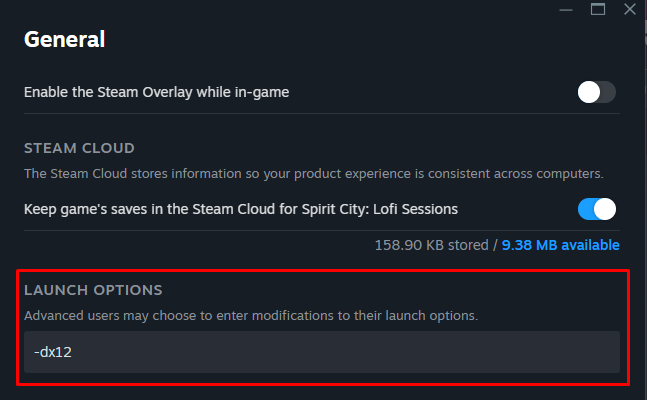Click the STEAM CLOUD section header

pos(79,148)
